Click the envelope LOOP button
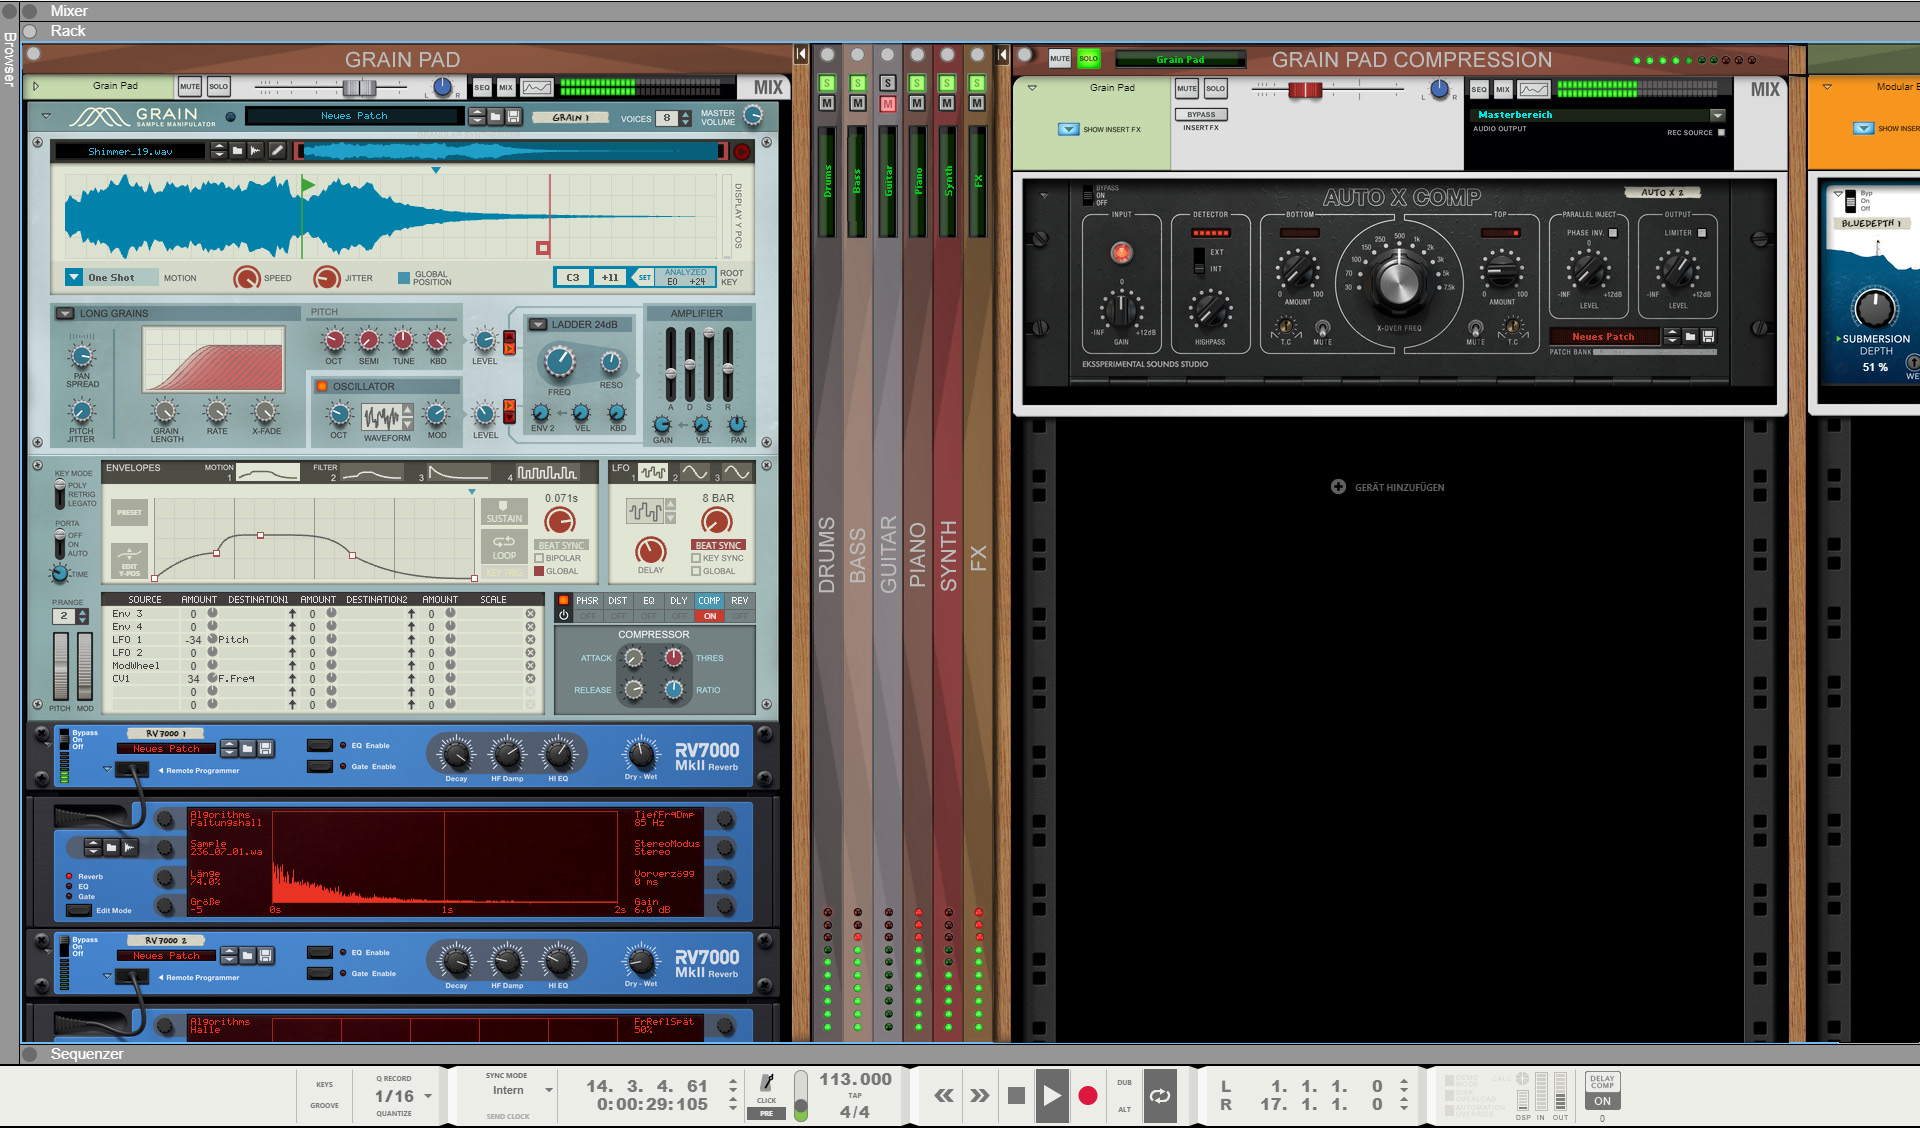This screenshot has width=1920, height=1128. tap(504, 548)
